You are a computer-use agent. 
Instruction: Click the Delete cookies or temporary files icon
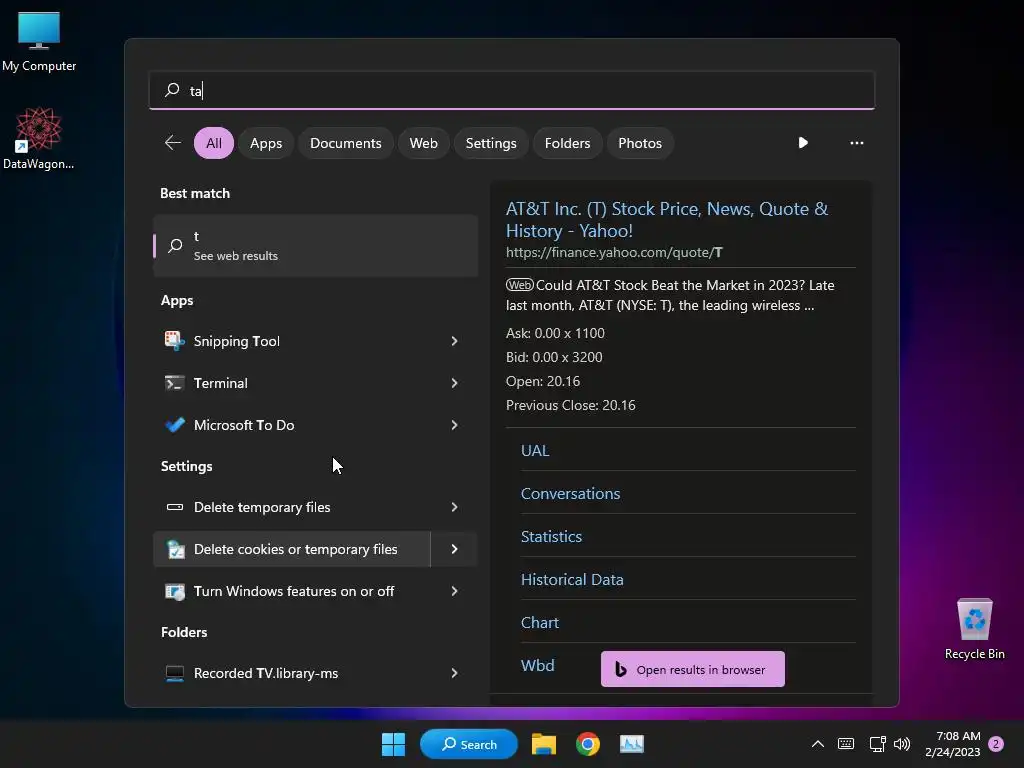click(175, 549)
